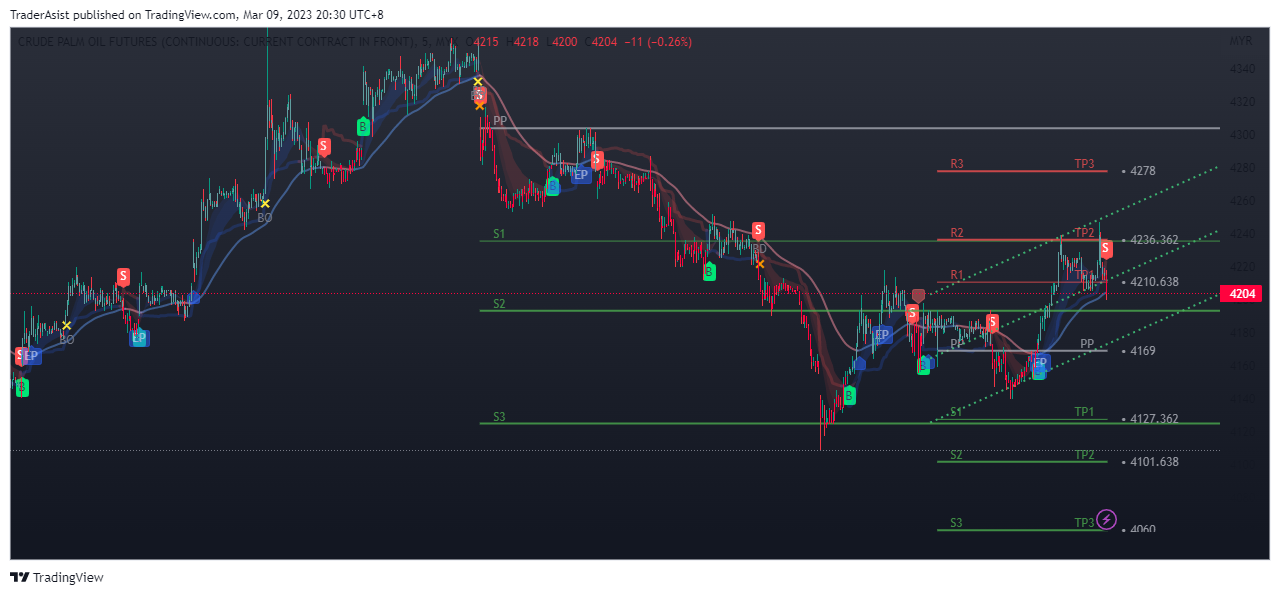Click the PP label at right end of 4169 line
The width and height of the screenshot is (1280, 595).
(x=1087, y=343)
